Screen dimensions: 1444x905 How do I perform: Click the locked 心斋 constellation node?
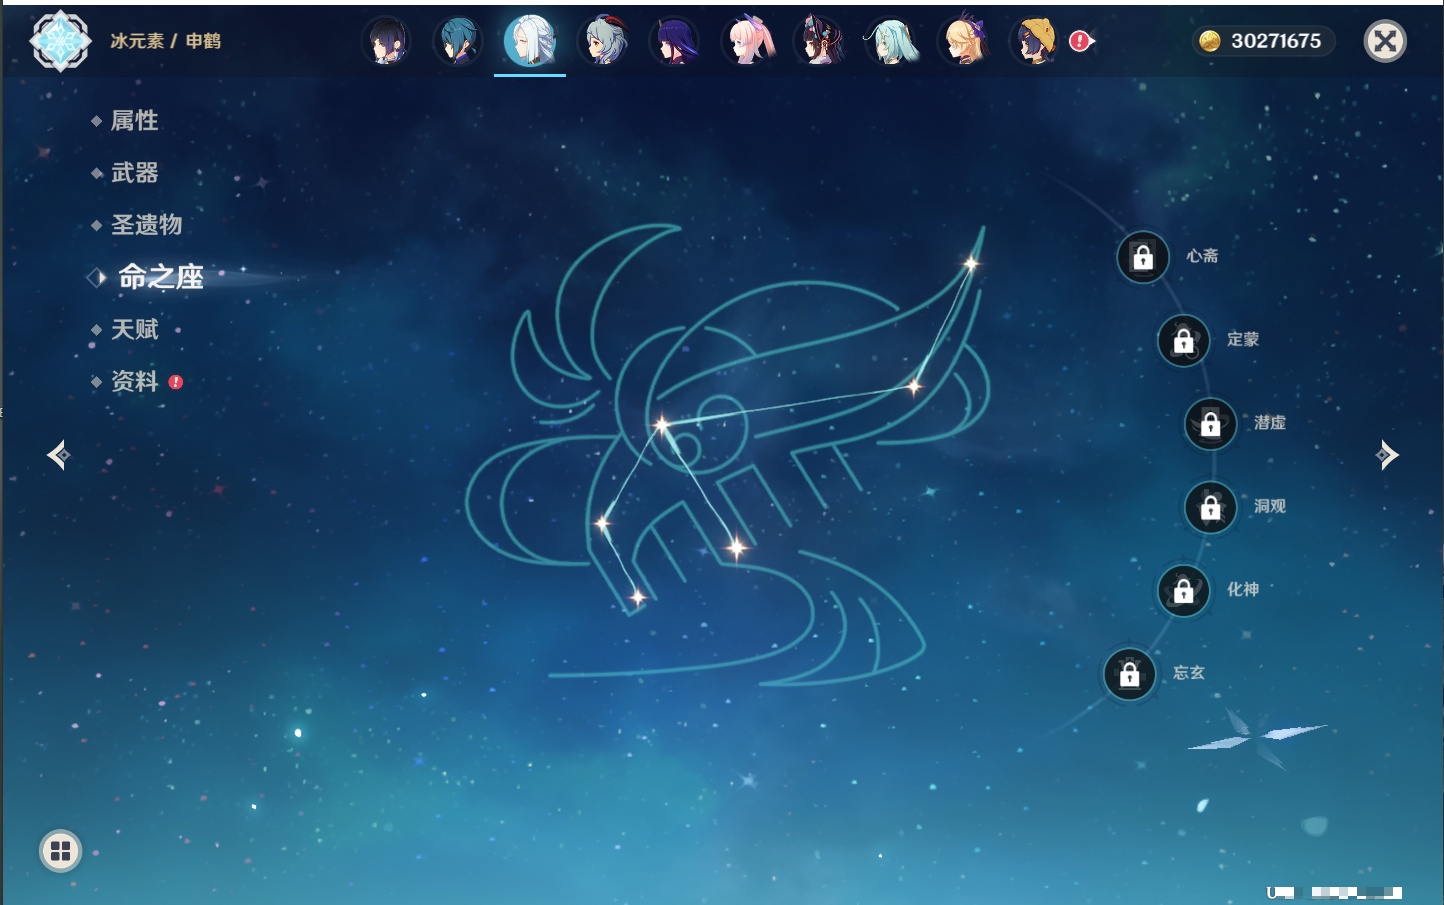coord(1143,258)
